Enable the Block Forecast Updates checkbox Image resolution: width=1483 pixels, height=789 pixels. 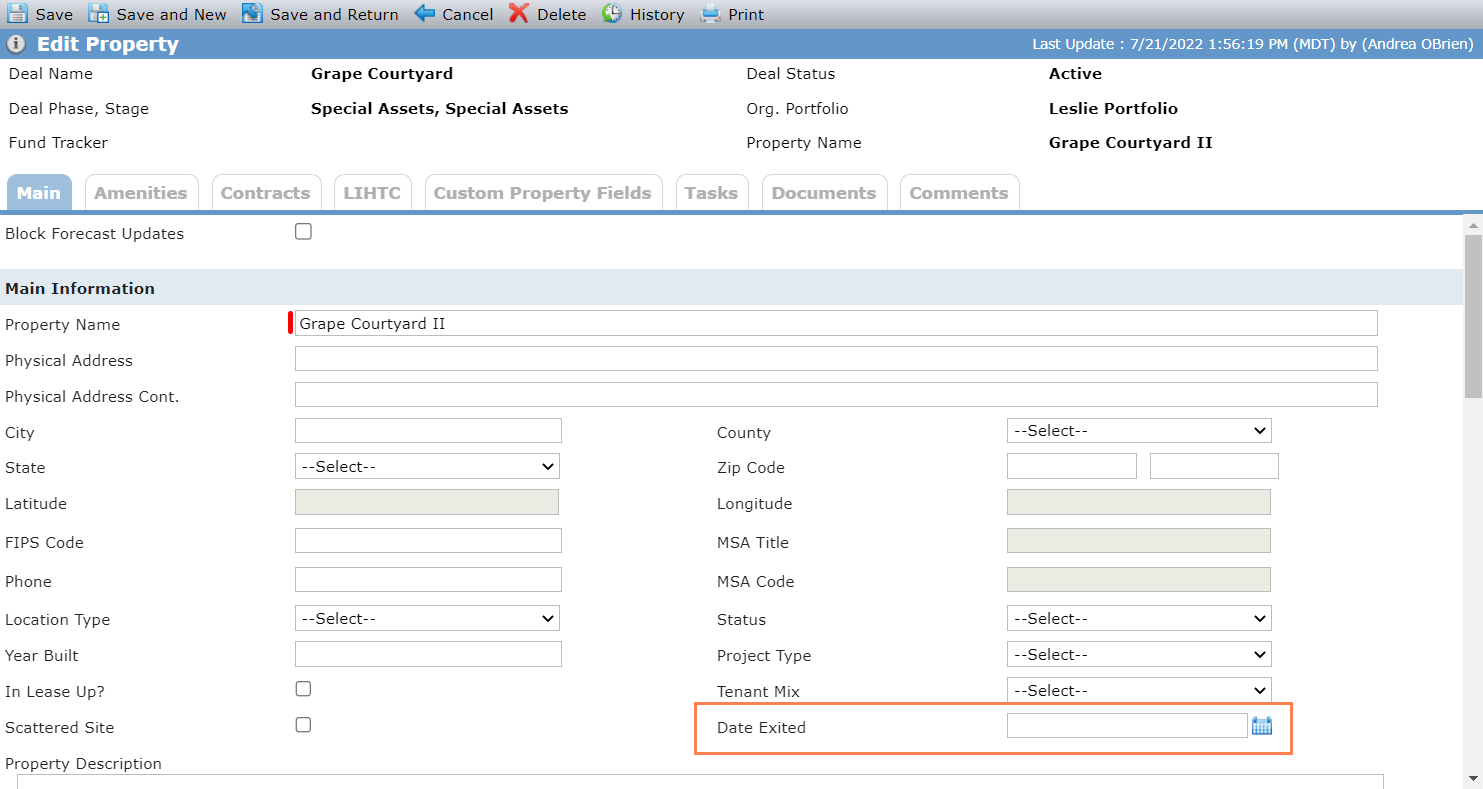click(x=303, y=232)
